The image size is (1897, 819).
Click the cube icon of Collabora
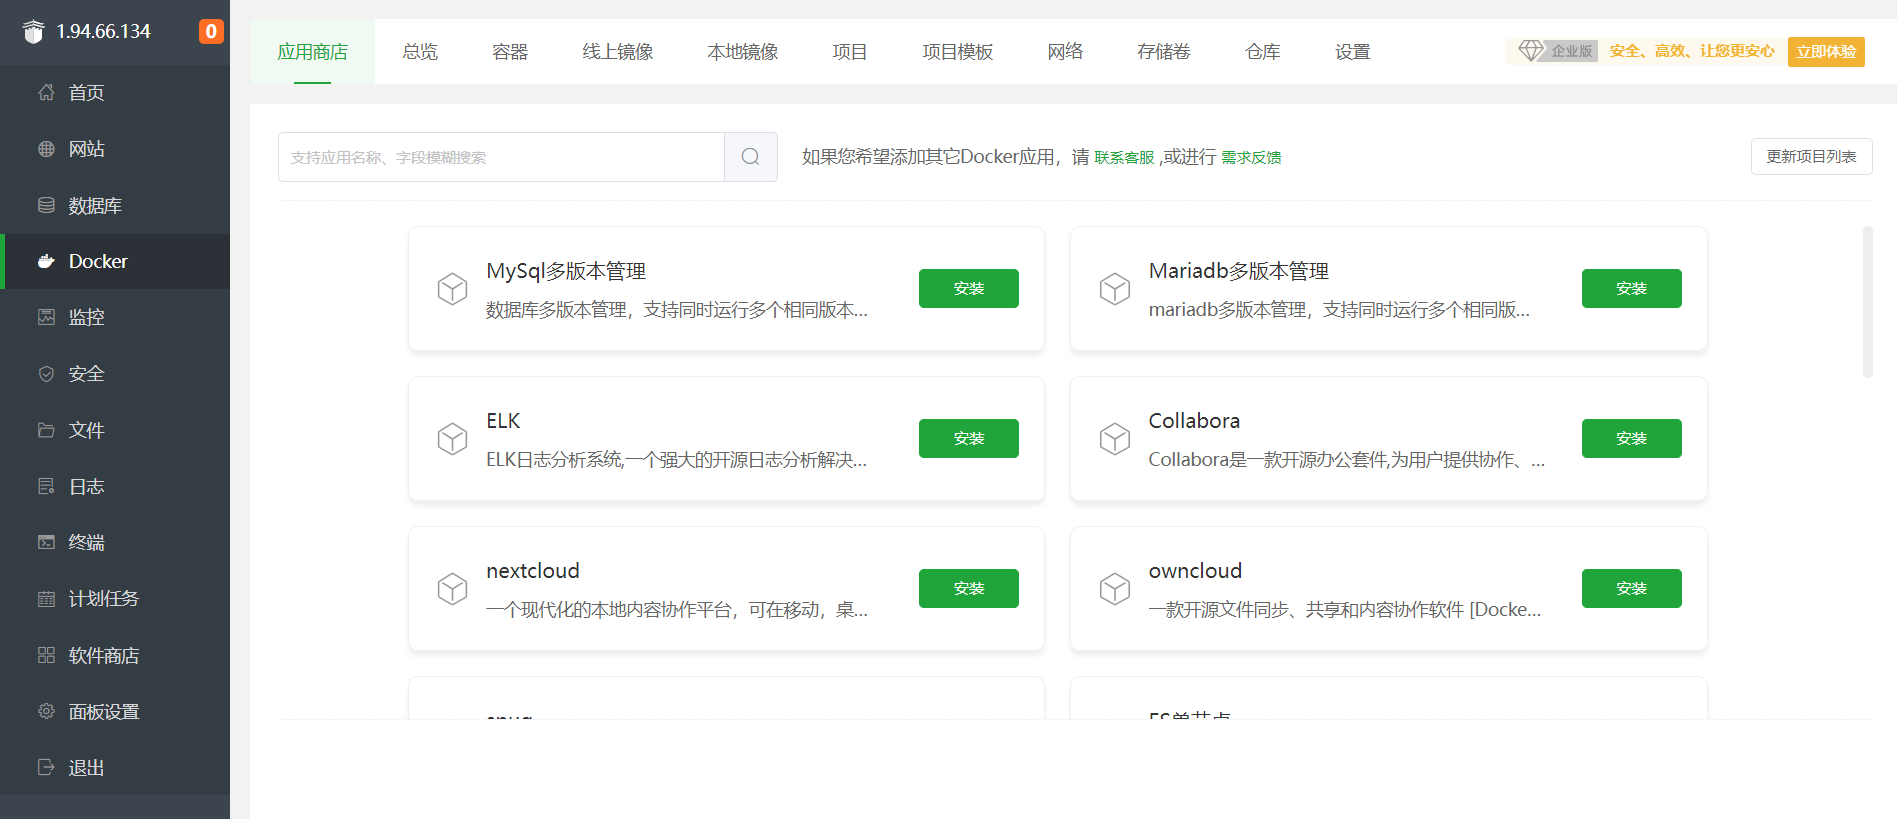click(x=1115, y=439)
